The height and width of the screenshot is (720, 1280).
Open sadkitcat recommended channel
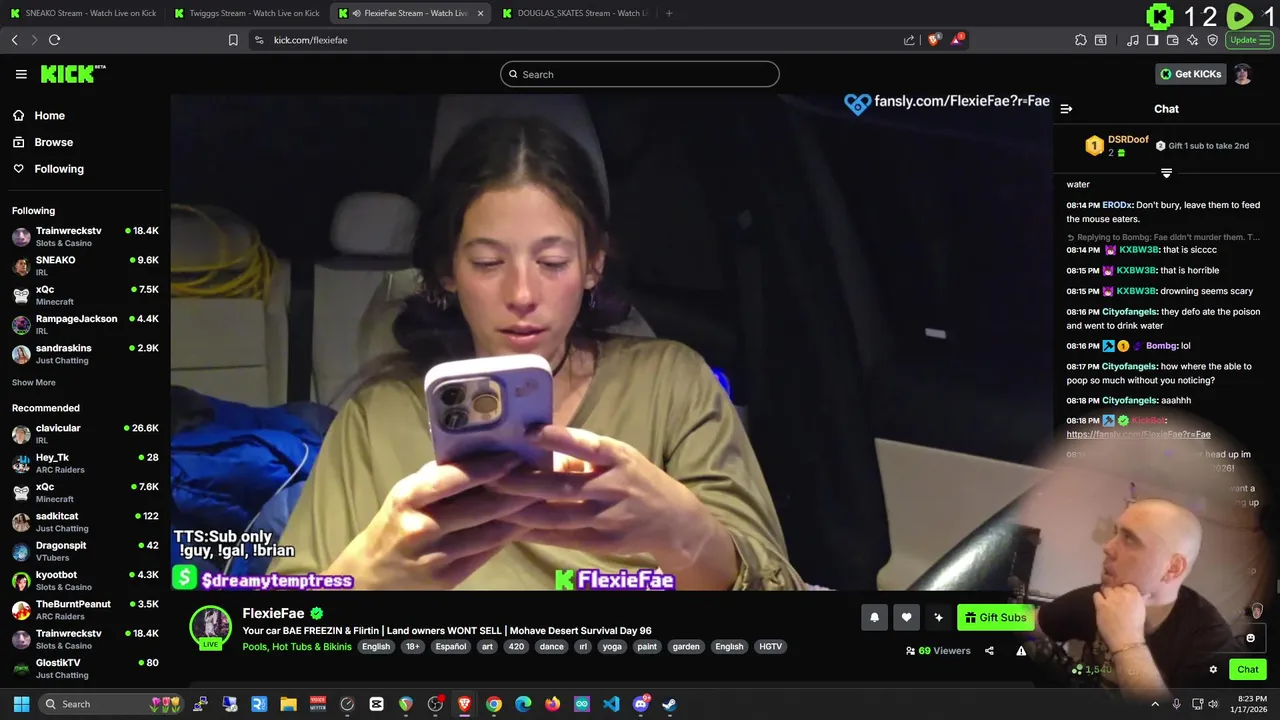[85, 521]
